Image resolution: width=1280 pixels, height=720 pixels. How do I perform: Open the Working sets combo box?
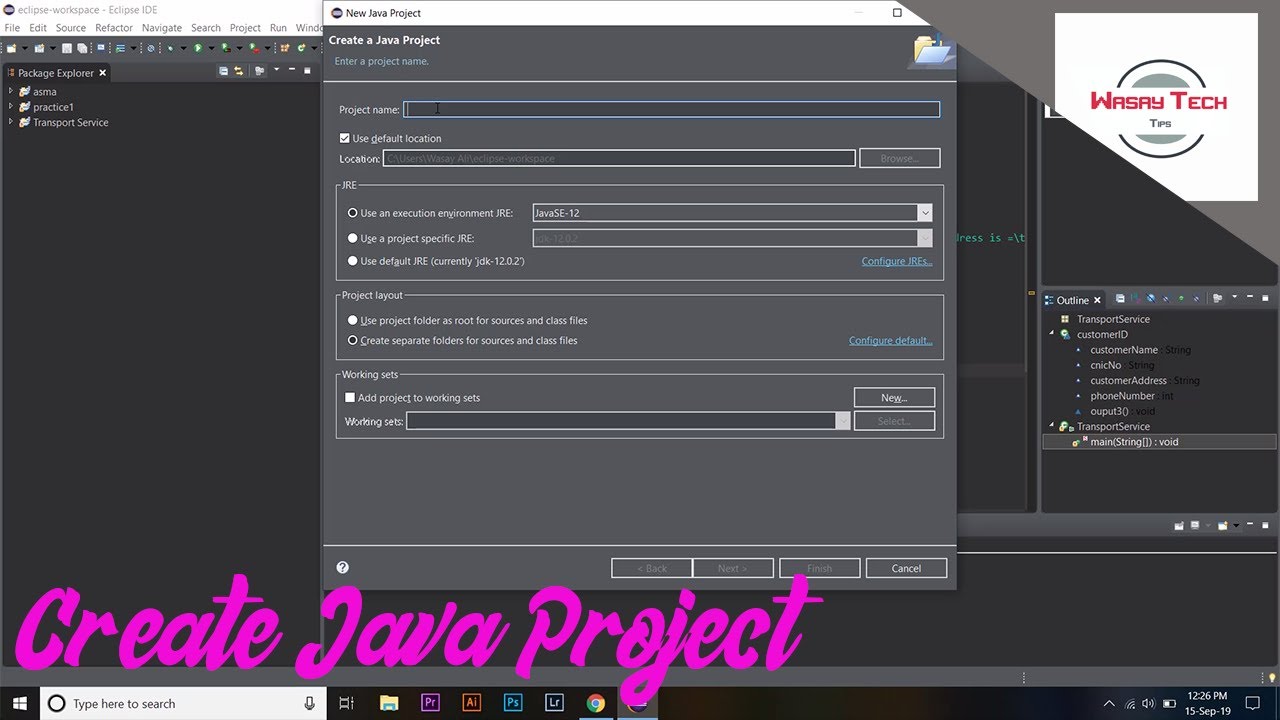(x=628, y=421)
